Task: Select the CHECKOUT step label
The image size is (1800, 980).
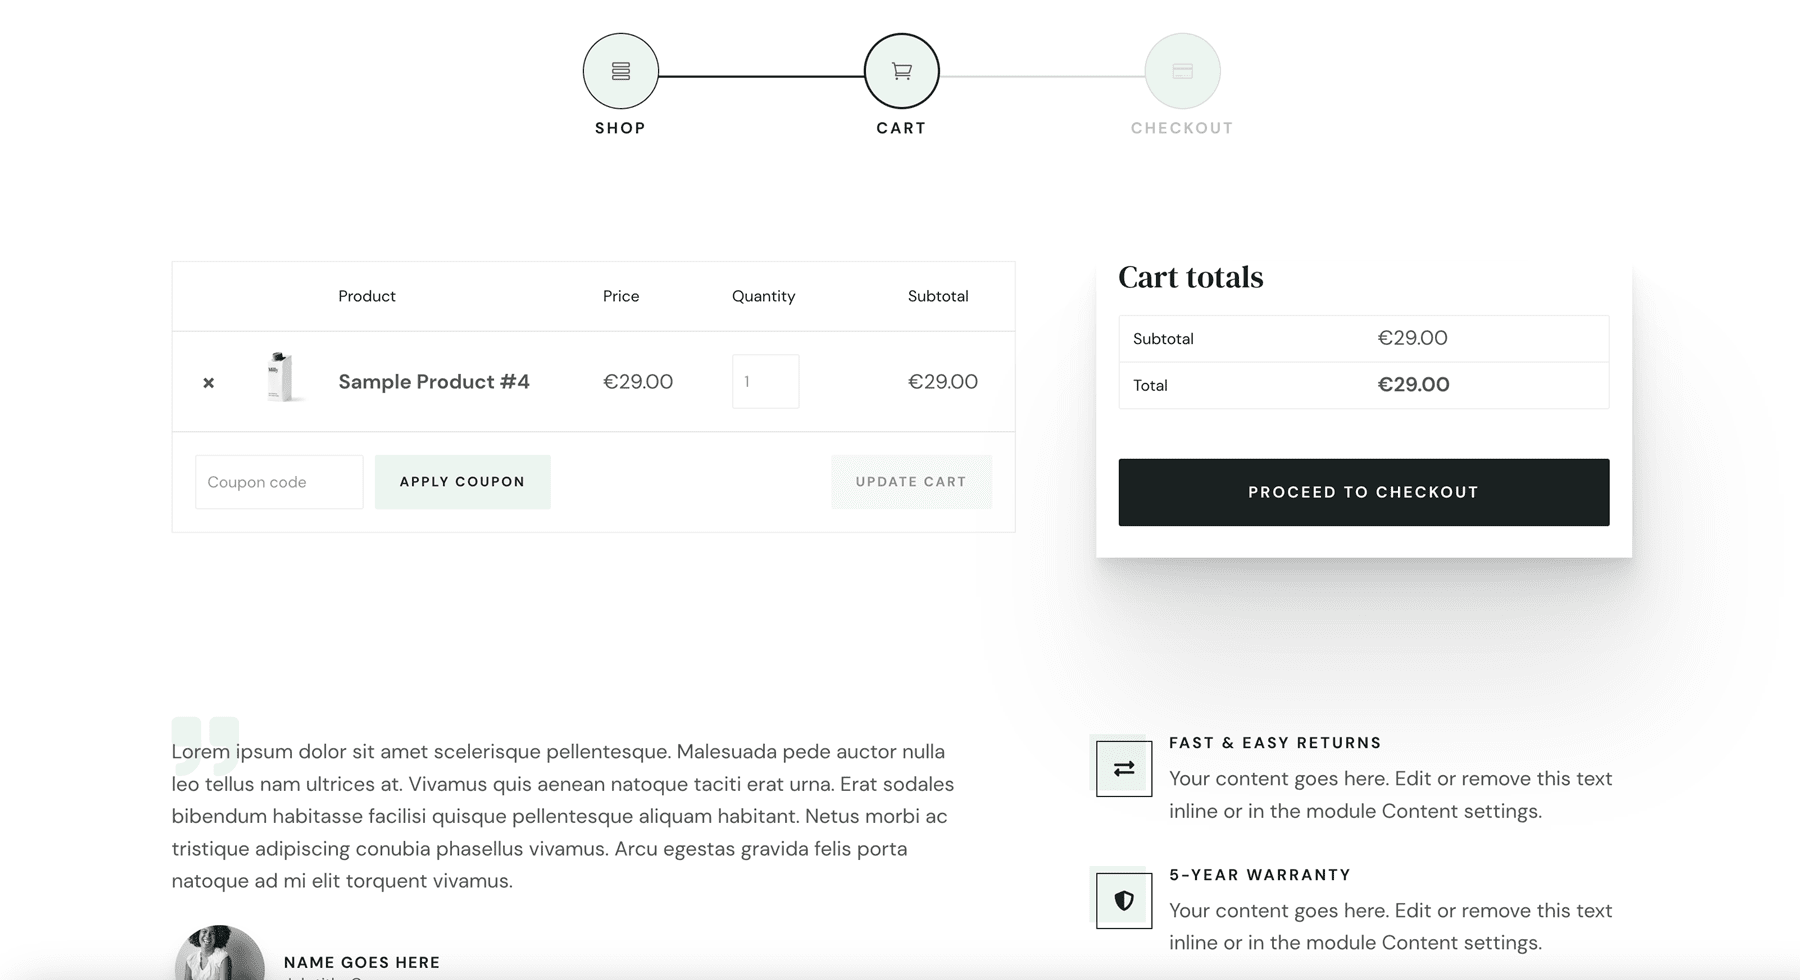Action: point(1182,128)
